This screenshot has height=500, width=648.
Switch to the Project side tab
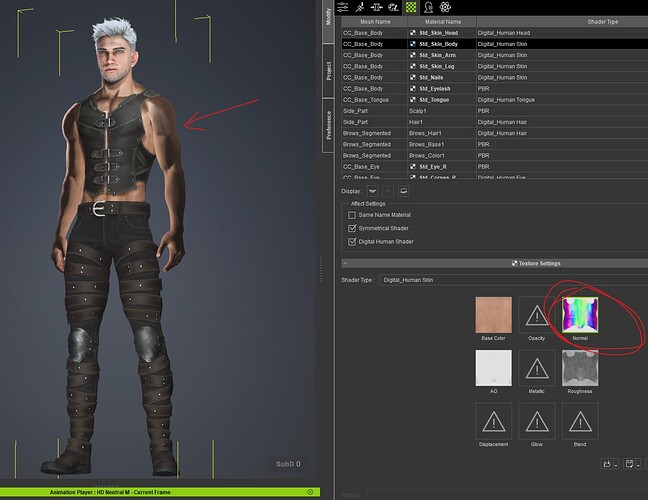coord(328,71)
